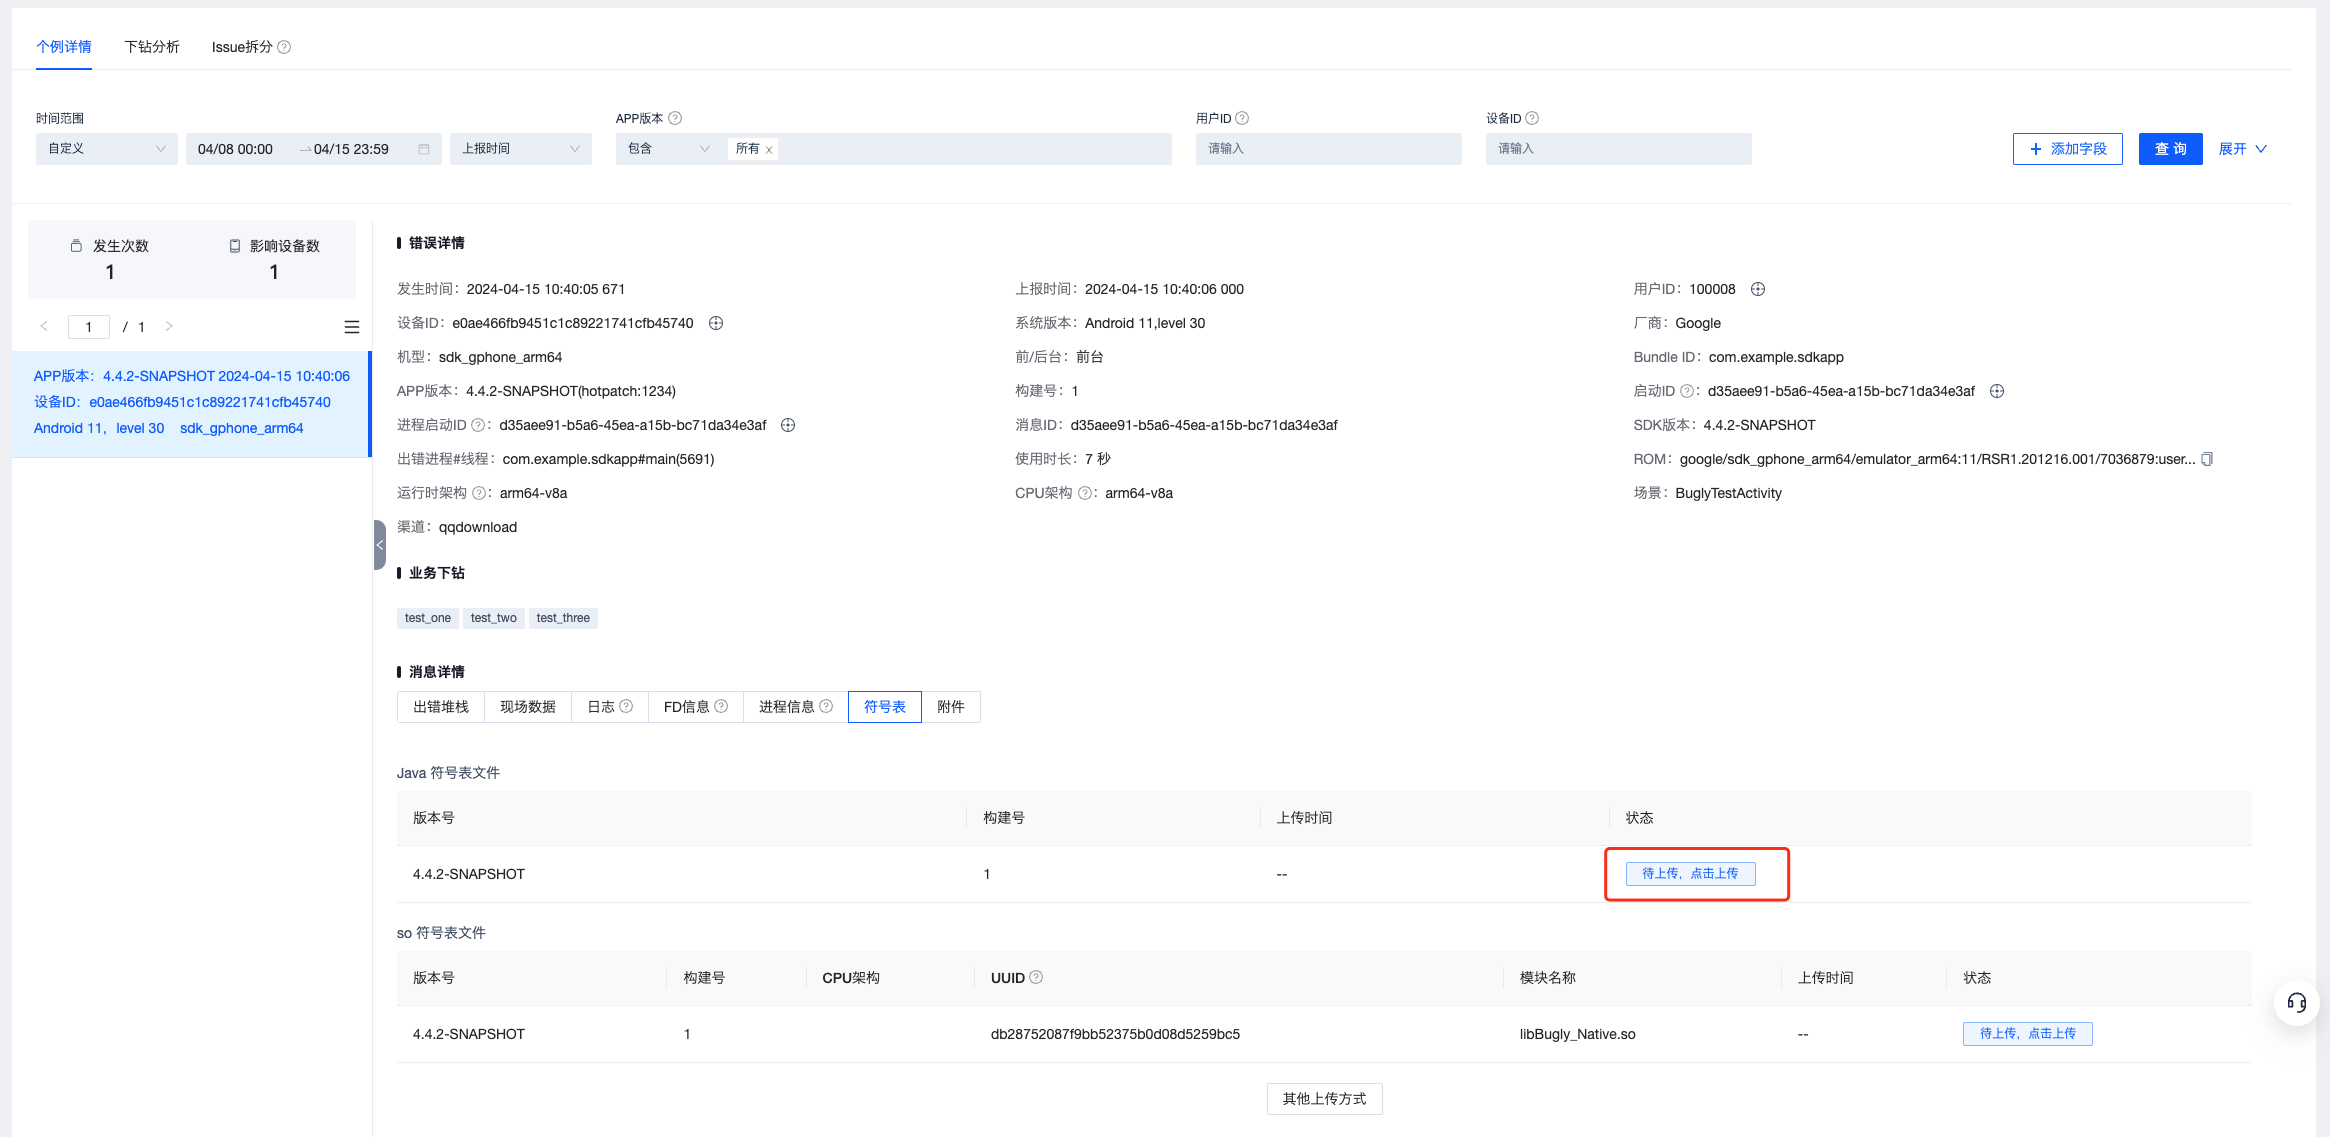Remove the 所有 tag in APP版本 filter
Screen dimensions: 2330x1137
(769, 150)
